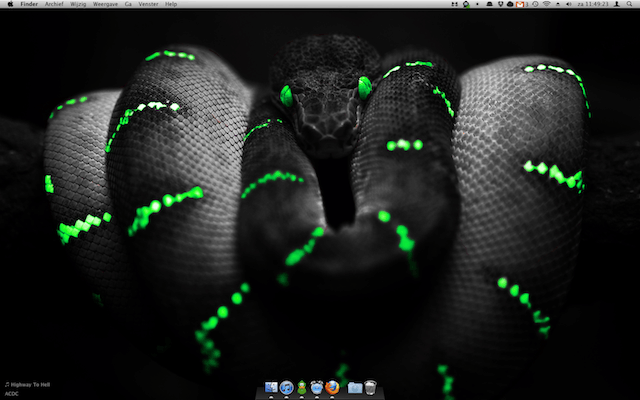
Task: Click the cloud menu bar icon
Action: pos(510,4)
